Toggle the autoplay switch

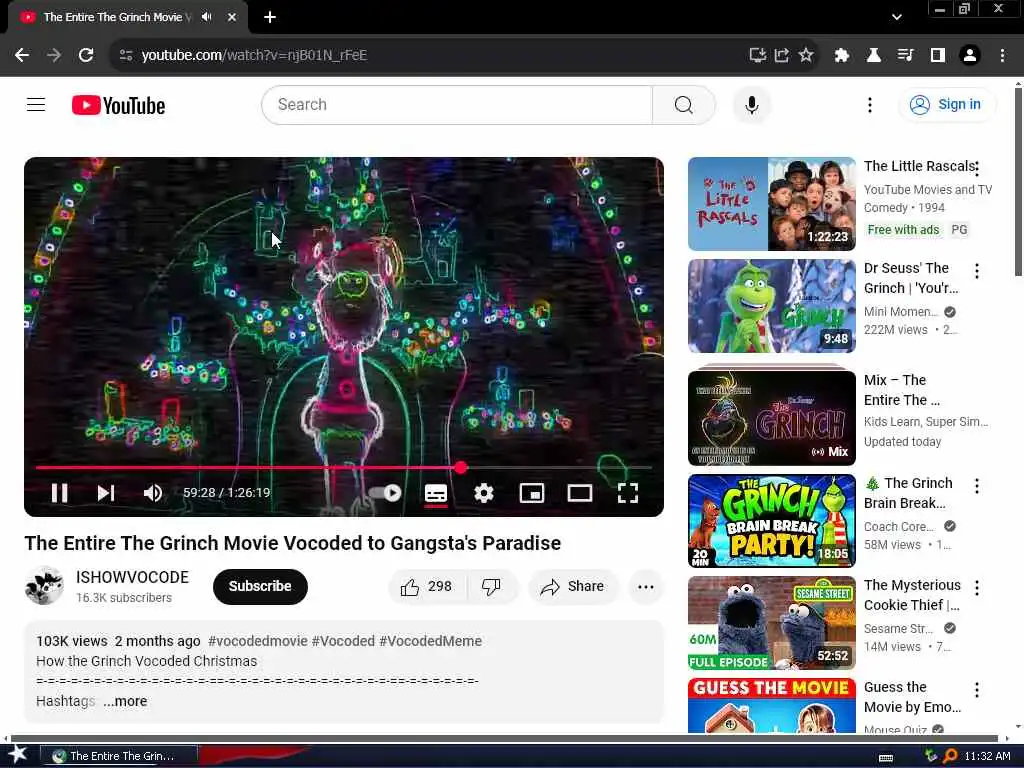tap(385, 493)
